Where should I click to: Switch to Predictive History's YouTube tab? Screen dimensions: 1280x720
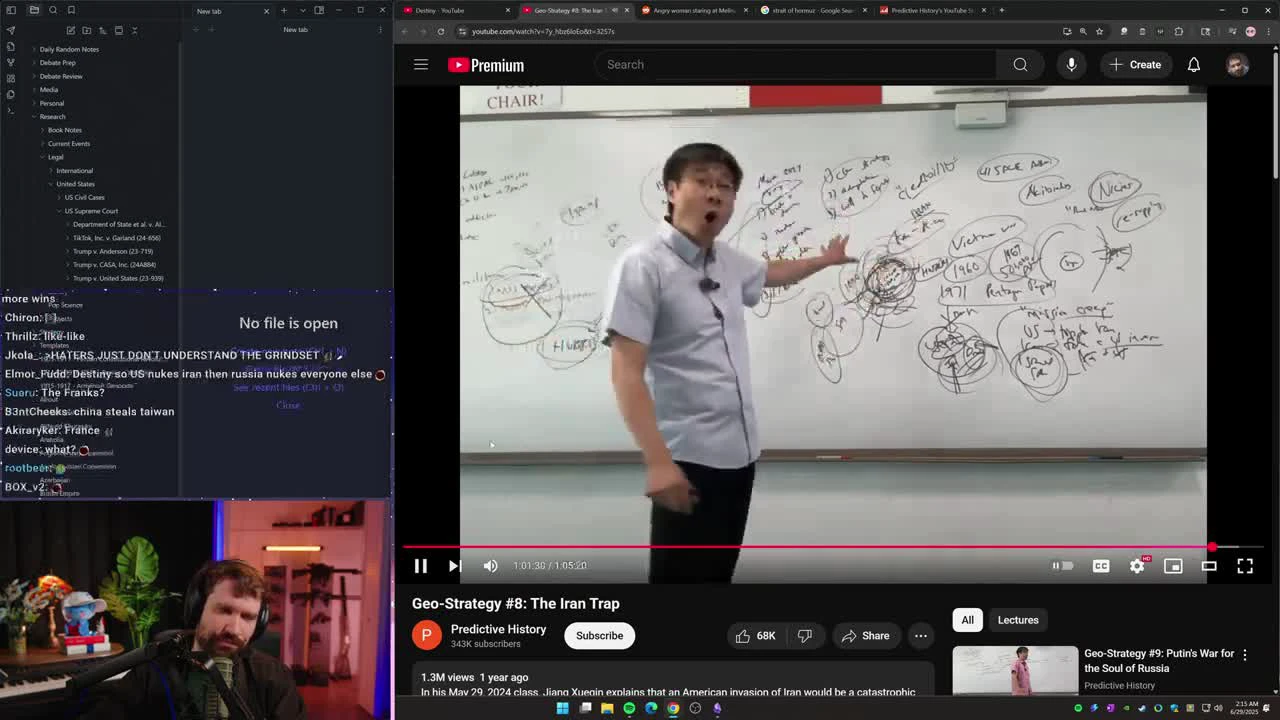click(x=931, y=10)
